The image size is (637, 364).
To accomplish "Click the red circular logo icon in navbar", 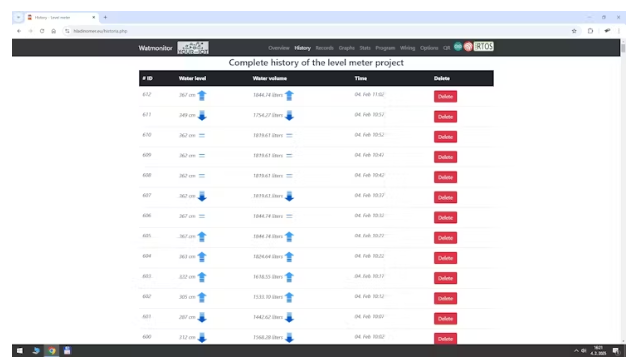I will click(468, 47).
